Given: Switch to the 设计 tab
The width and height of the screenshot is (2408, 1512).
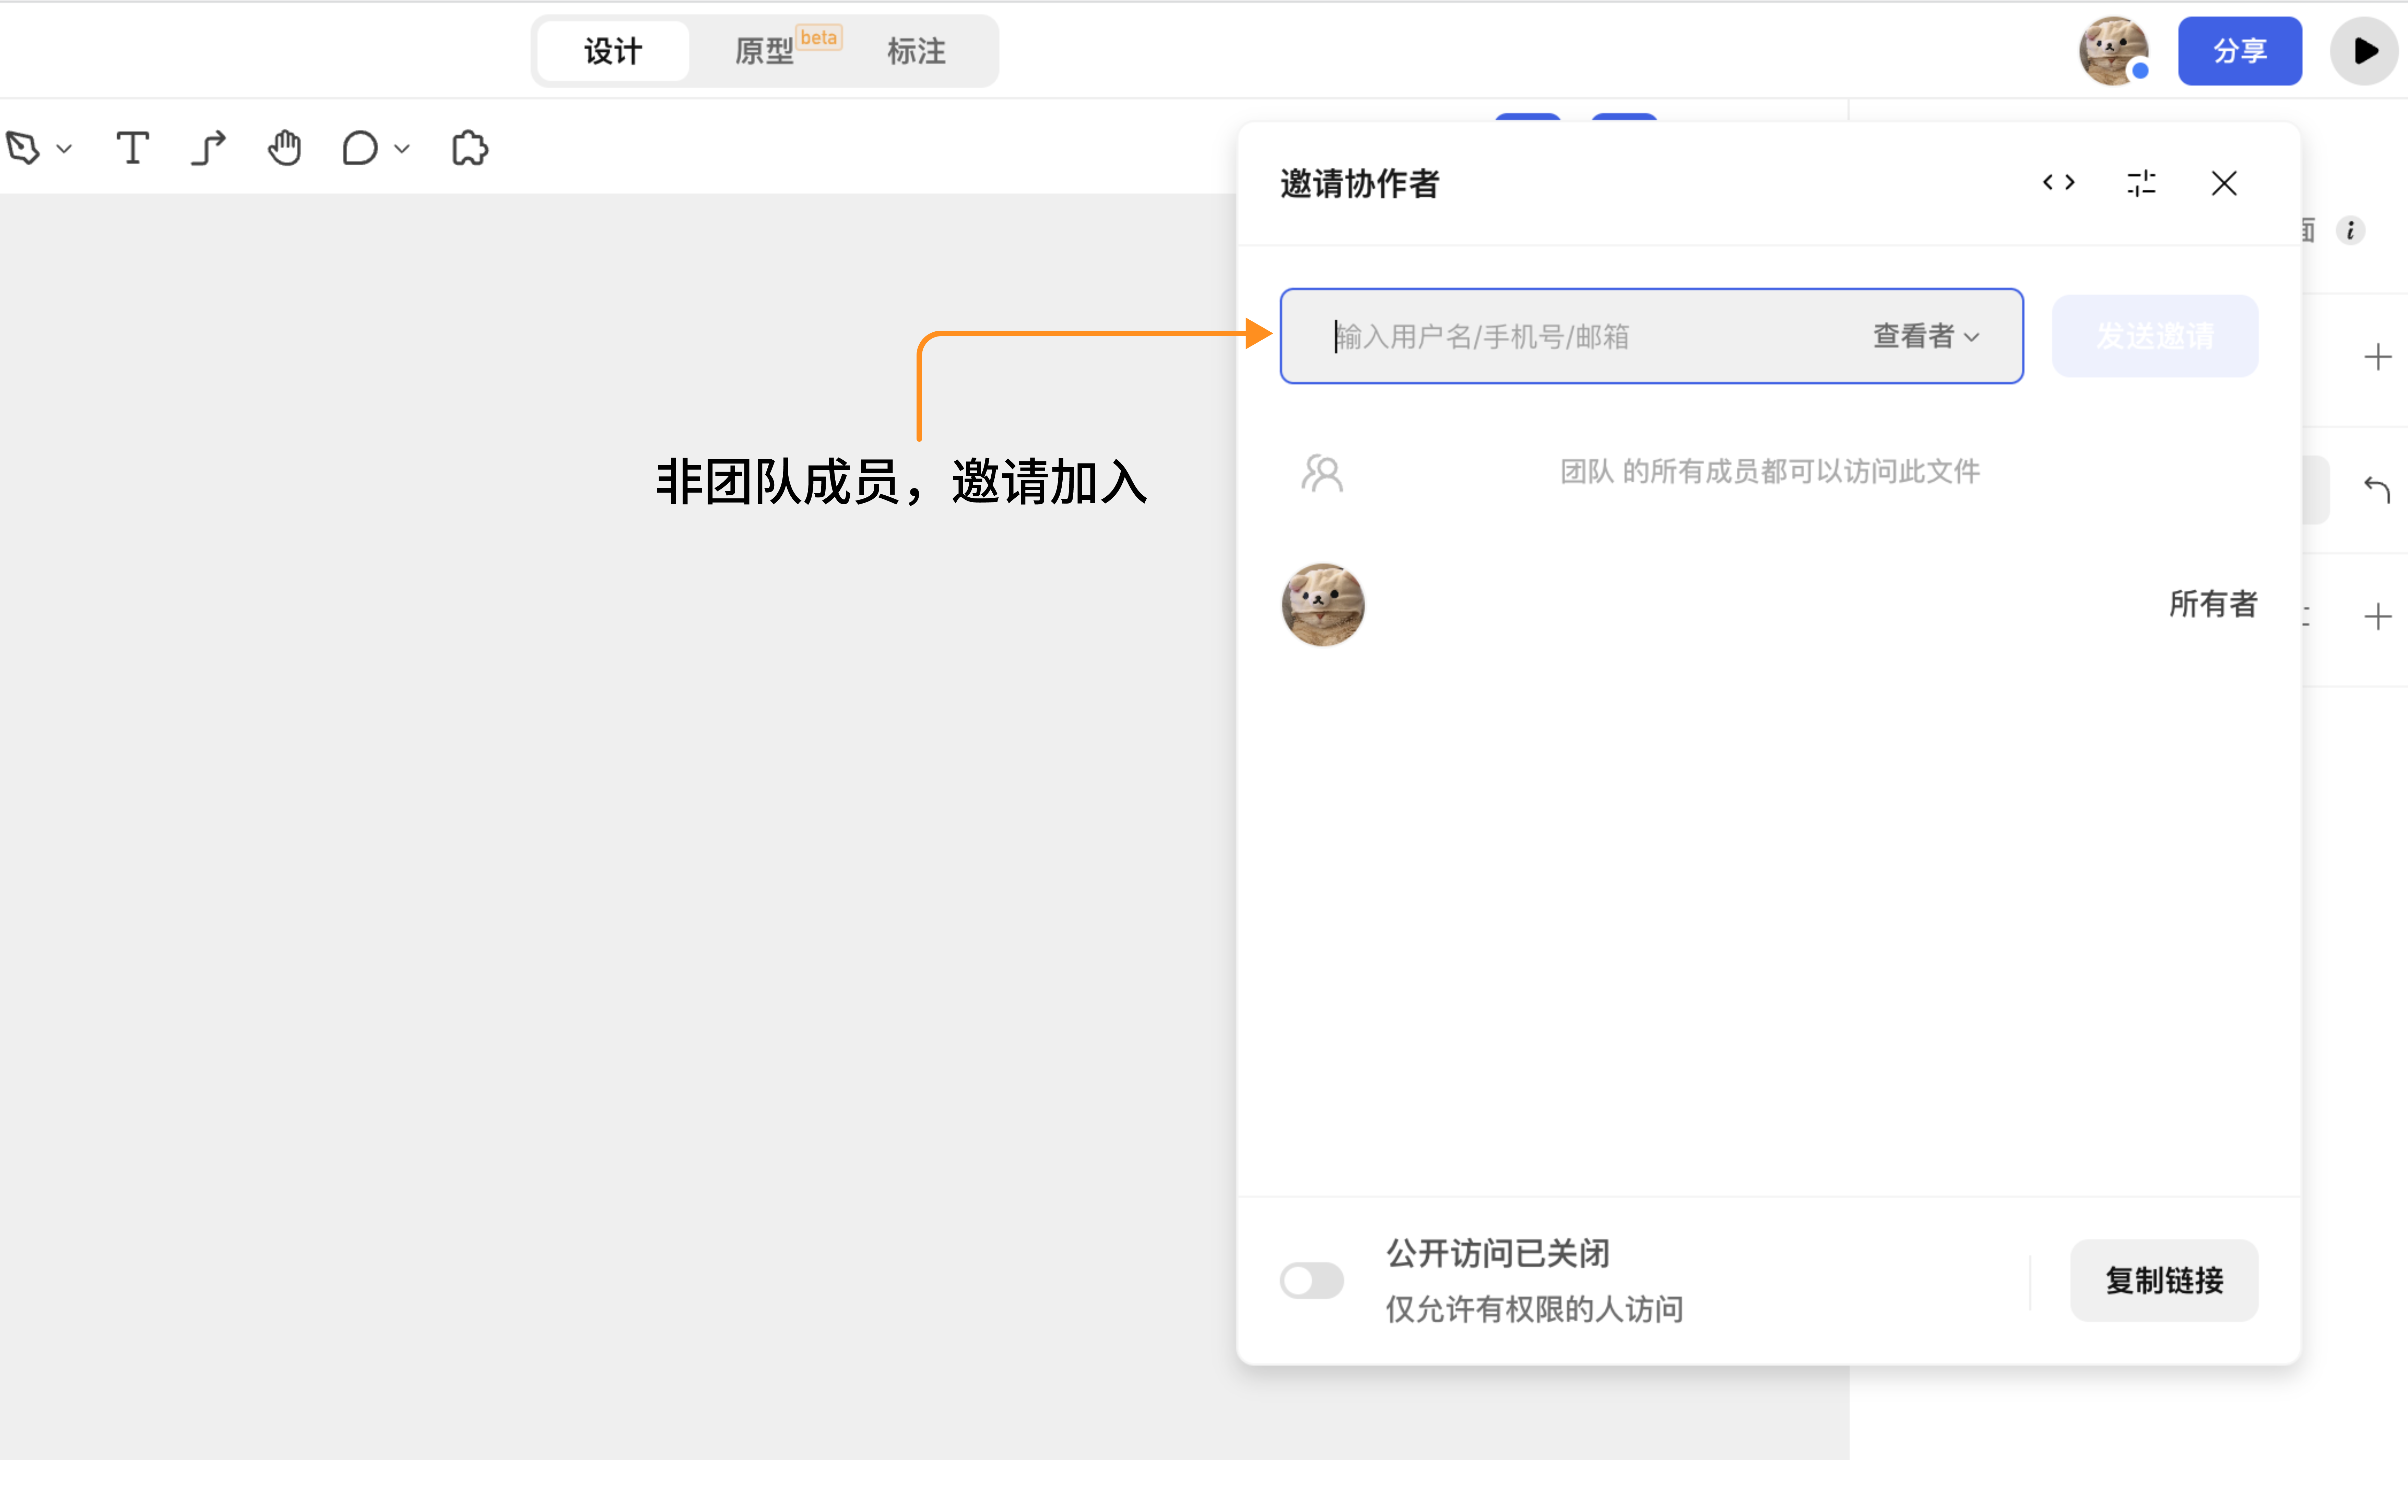Looking at the screenshot, I should pos(613,51).
